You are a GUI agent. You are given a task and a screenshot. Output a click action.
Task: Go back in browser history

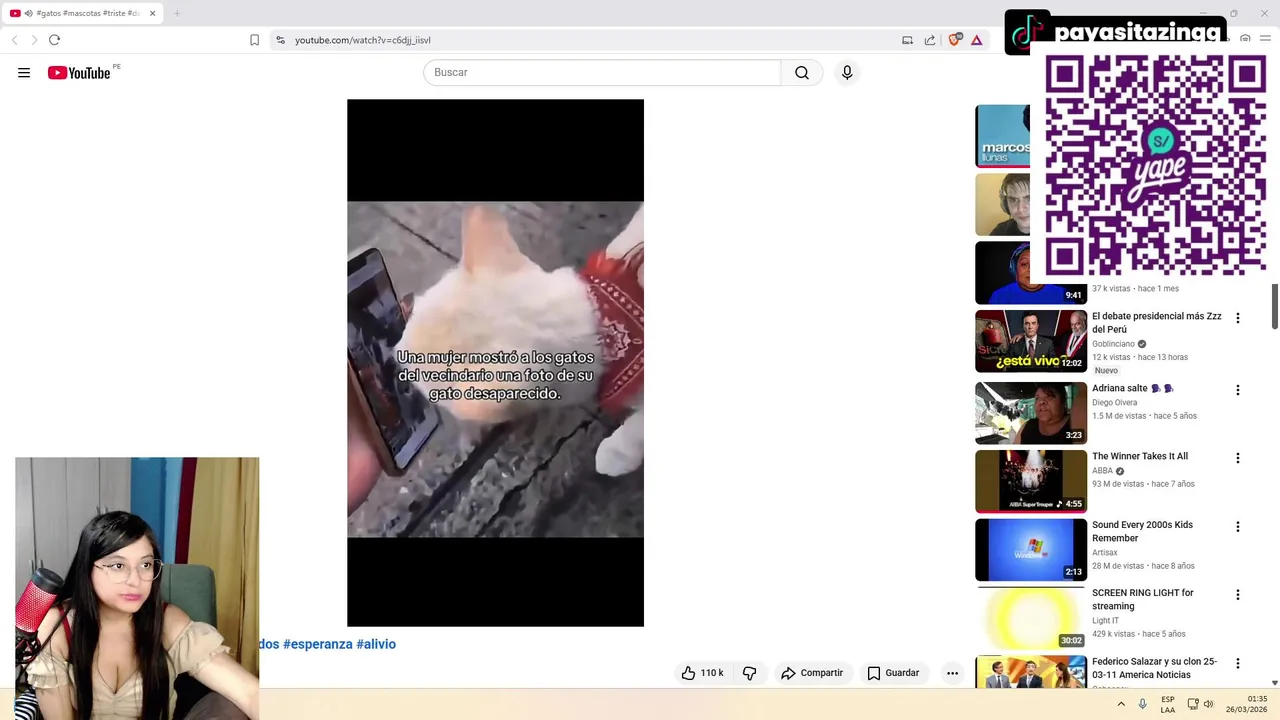coord(14,40)
